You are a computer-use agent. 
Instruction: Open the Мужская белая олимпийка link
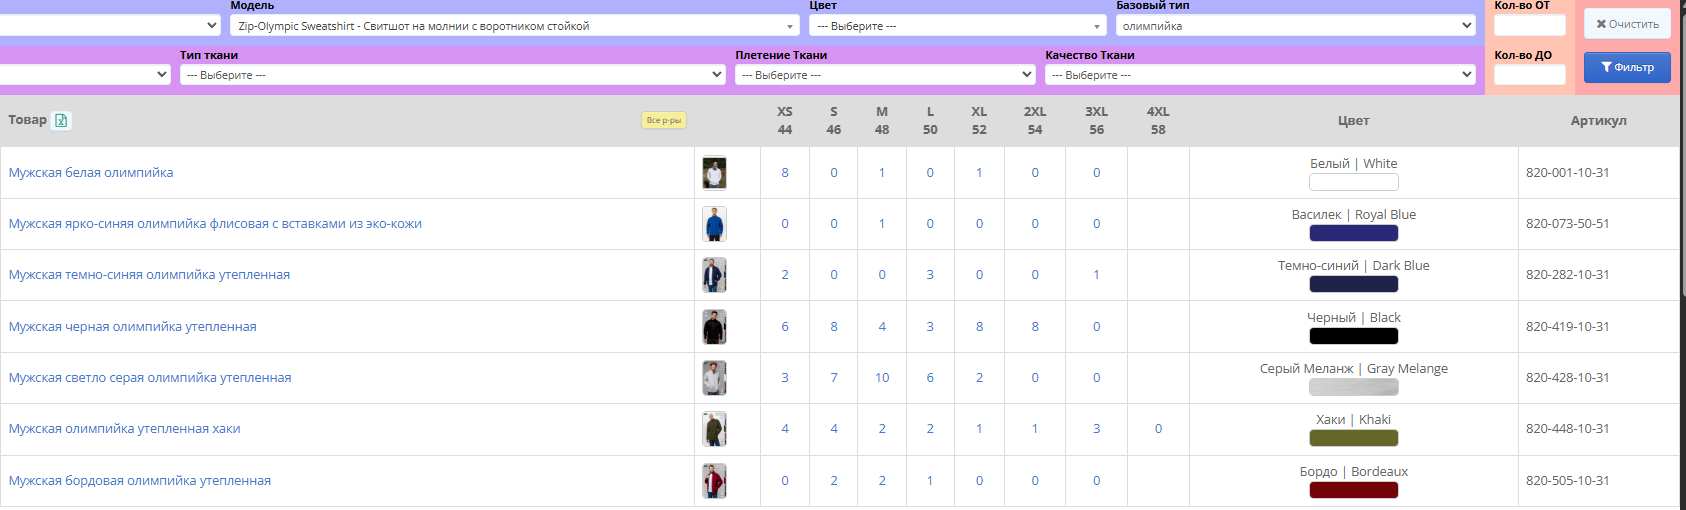[91, 173]
